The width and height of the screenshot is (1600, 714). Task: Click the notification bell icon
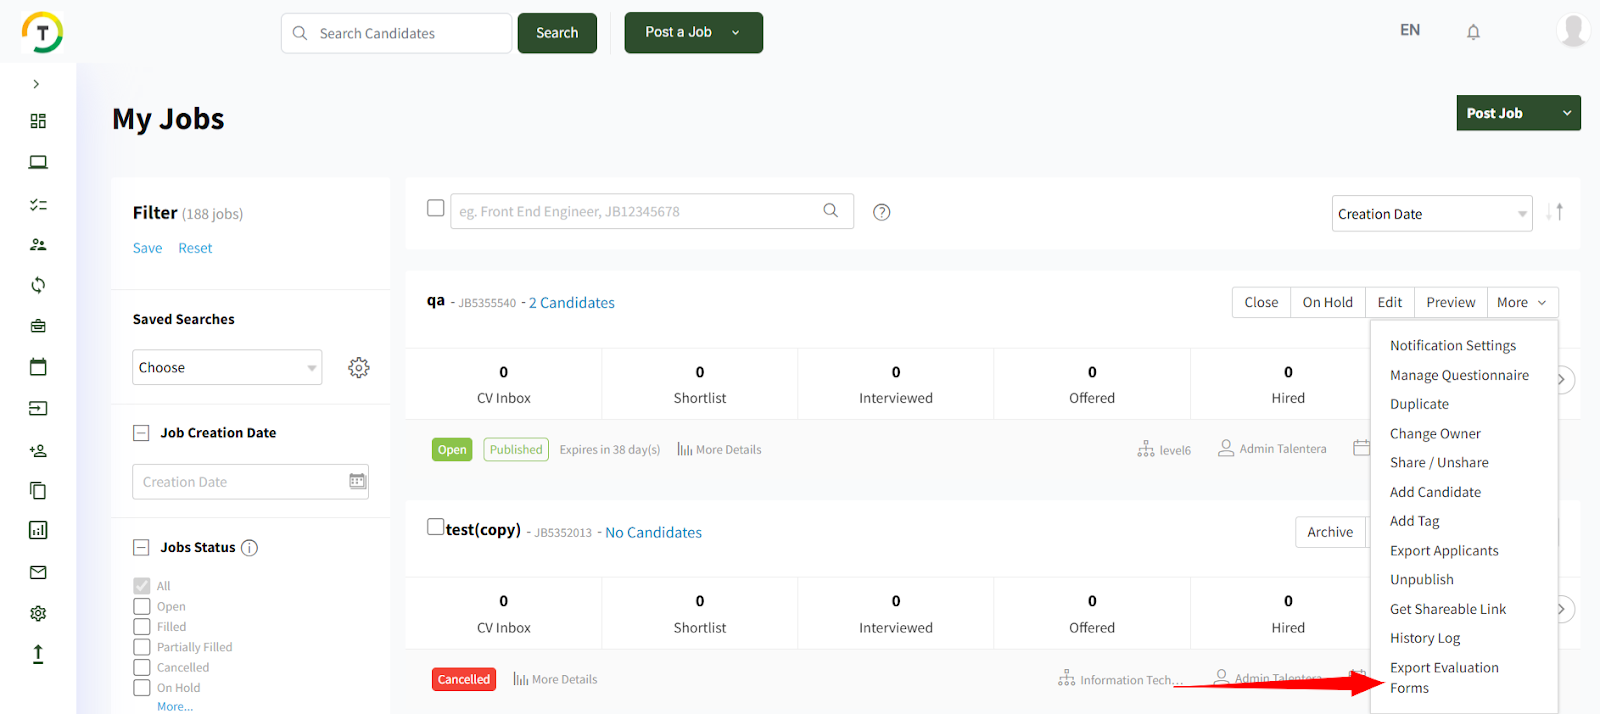point(1473,32)
